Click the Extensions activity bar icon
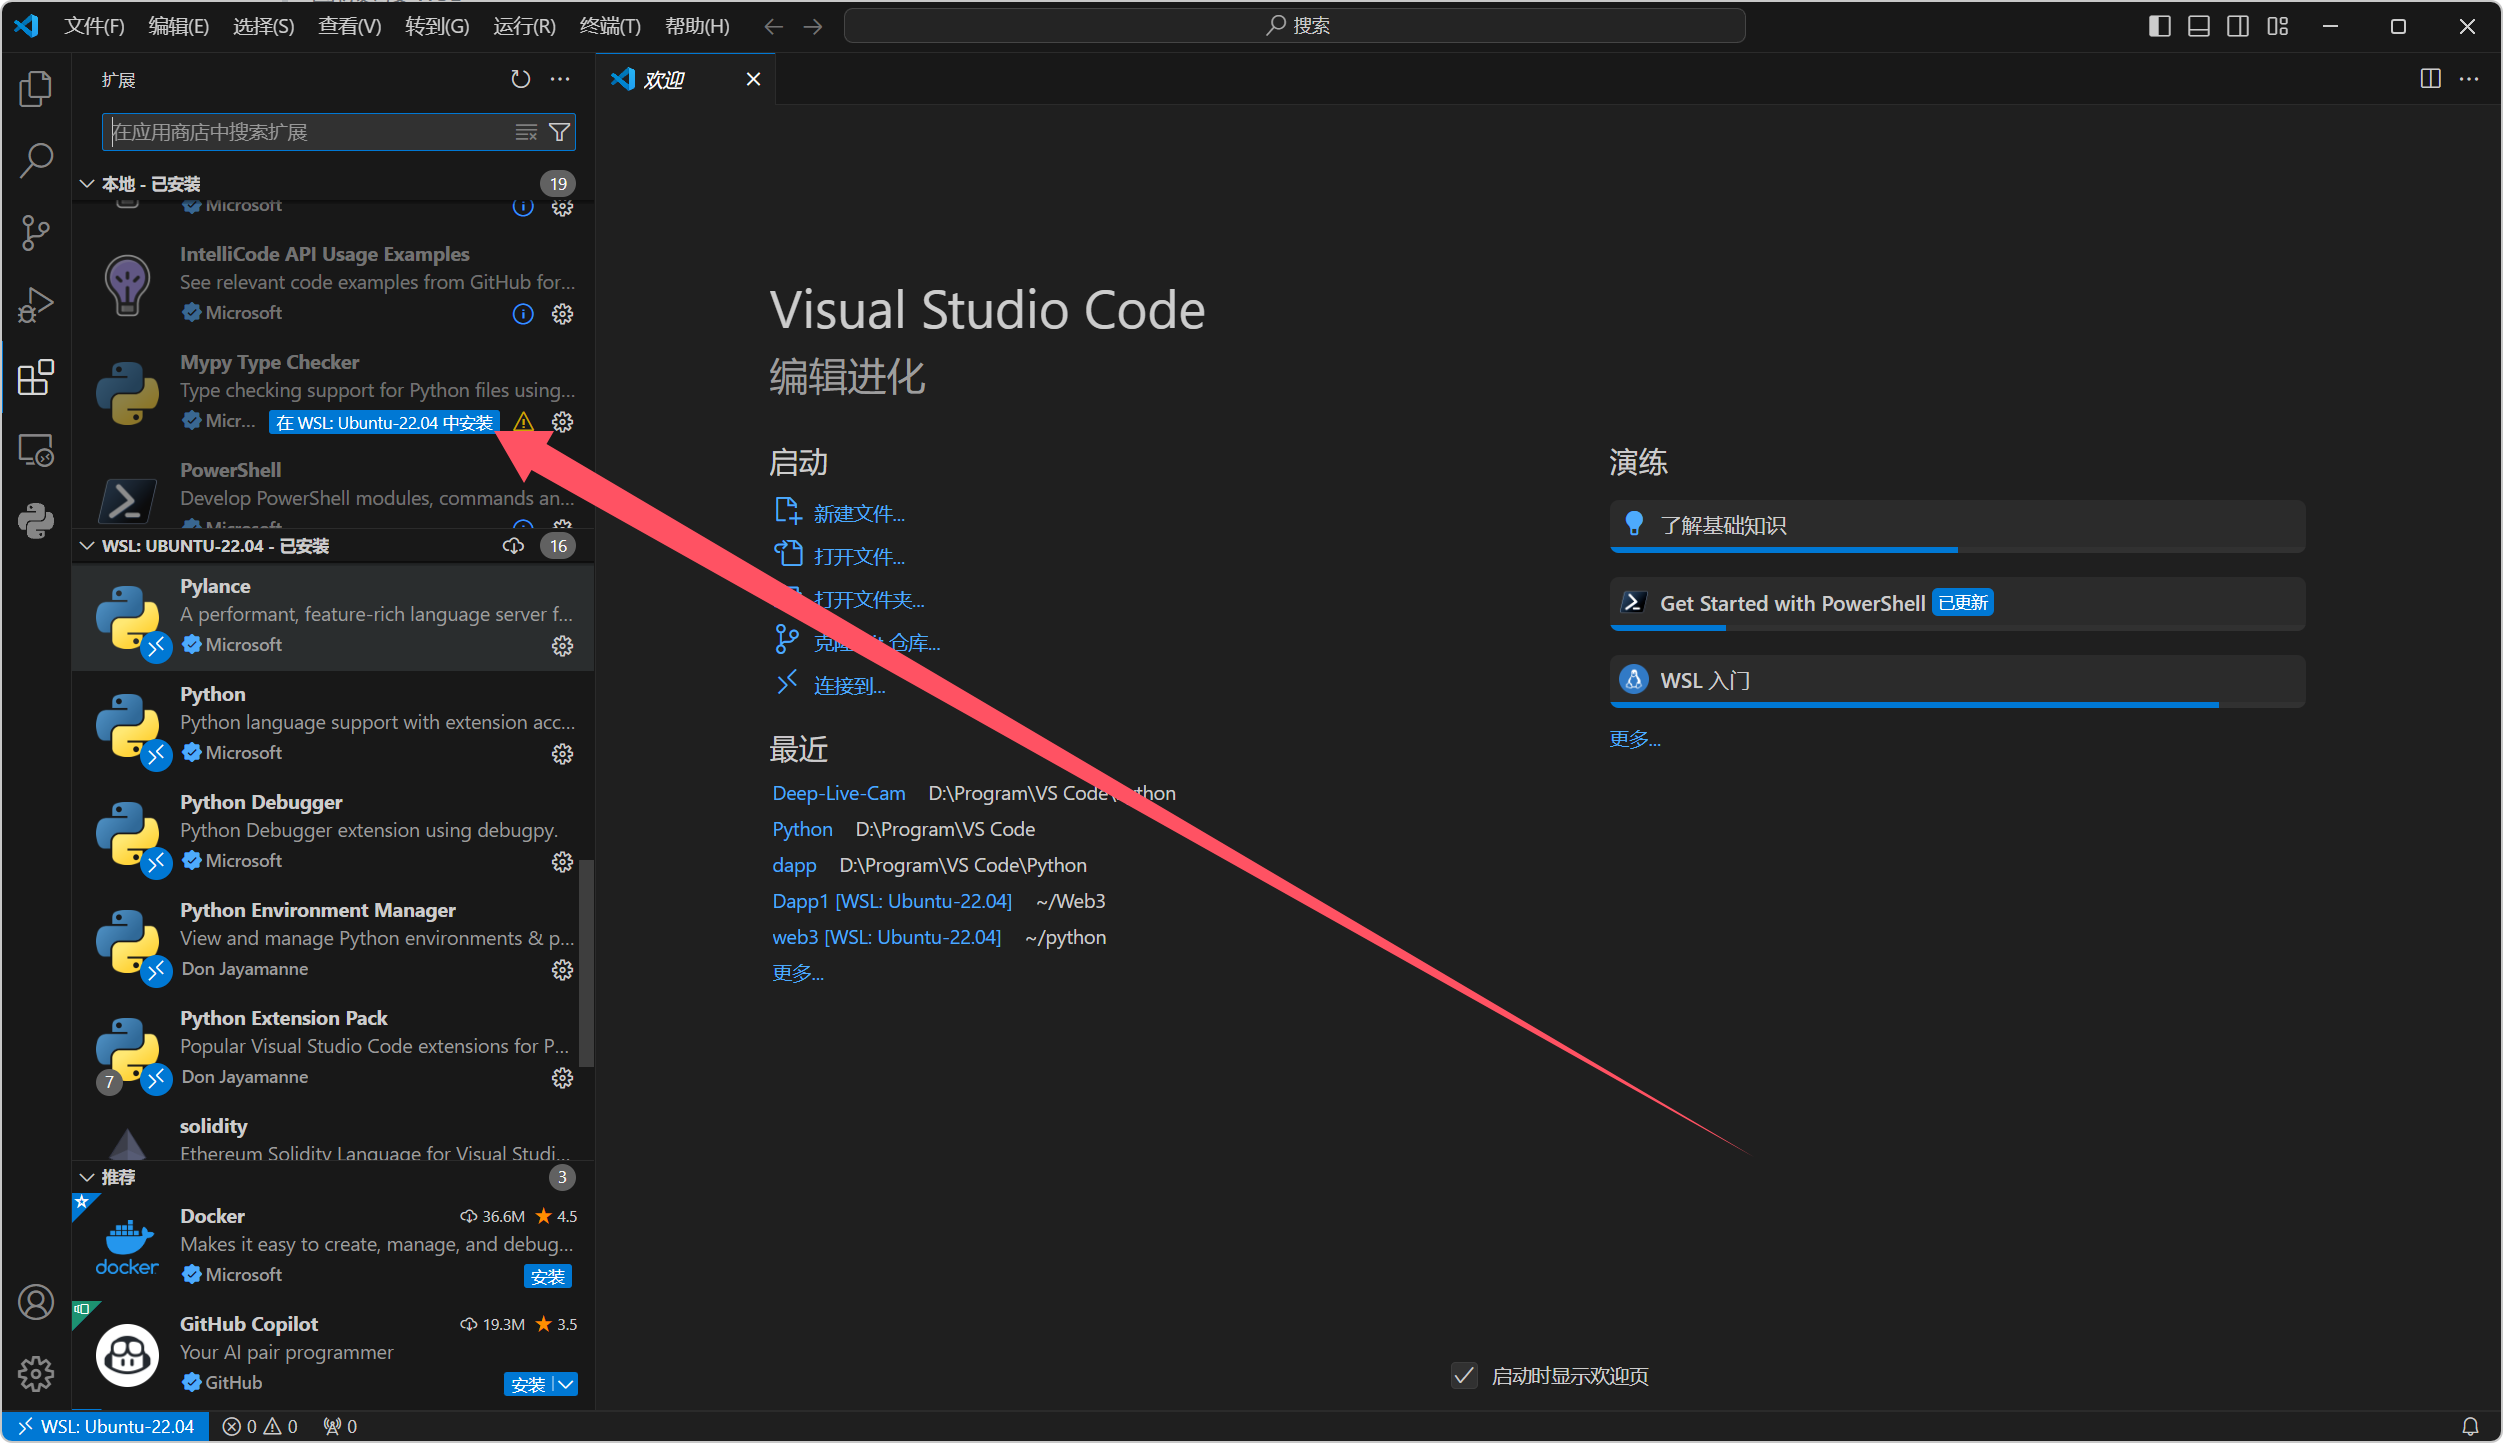This screenshot has width=2503, height=1443. 36,377
